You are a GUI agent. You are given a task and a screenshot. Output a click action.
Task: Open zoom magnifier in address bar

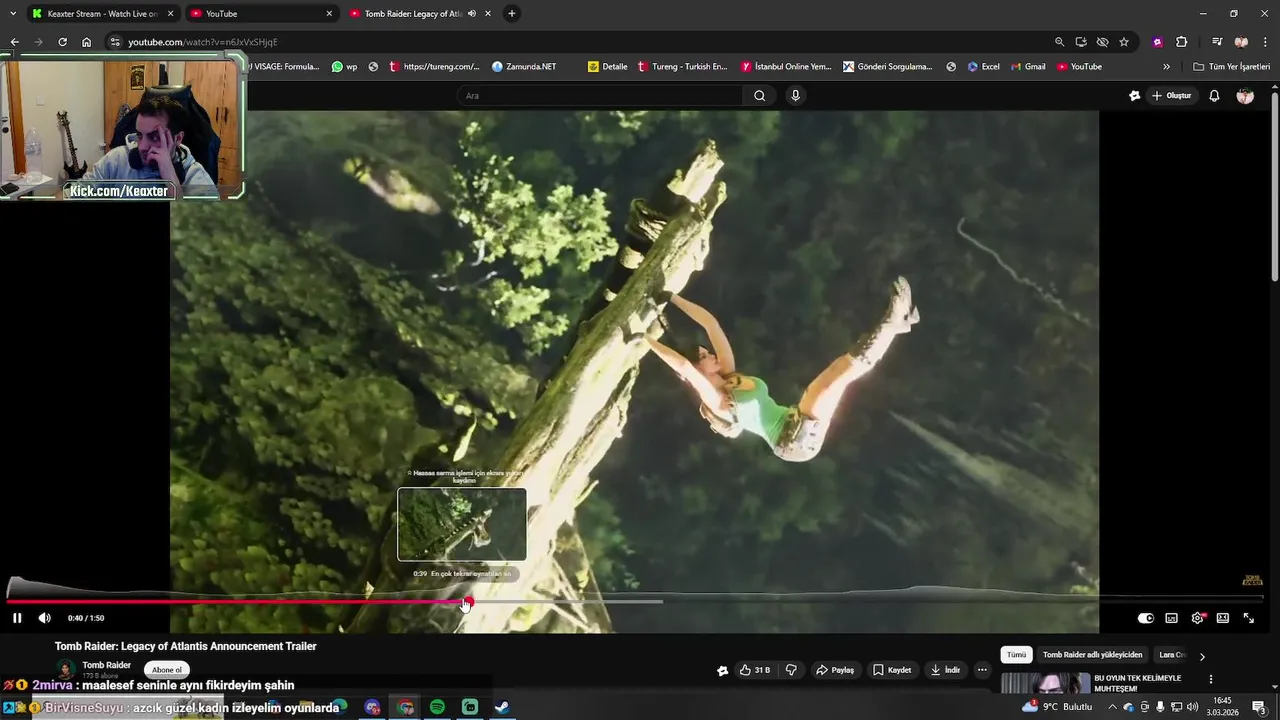pos(1059,42)
